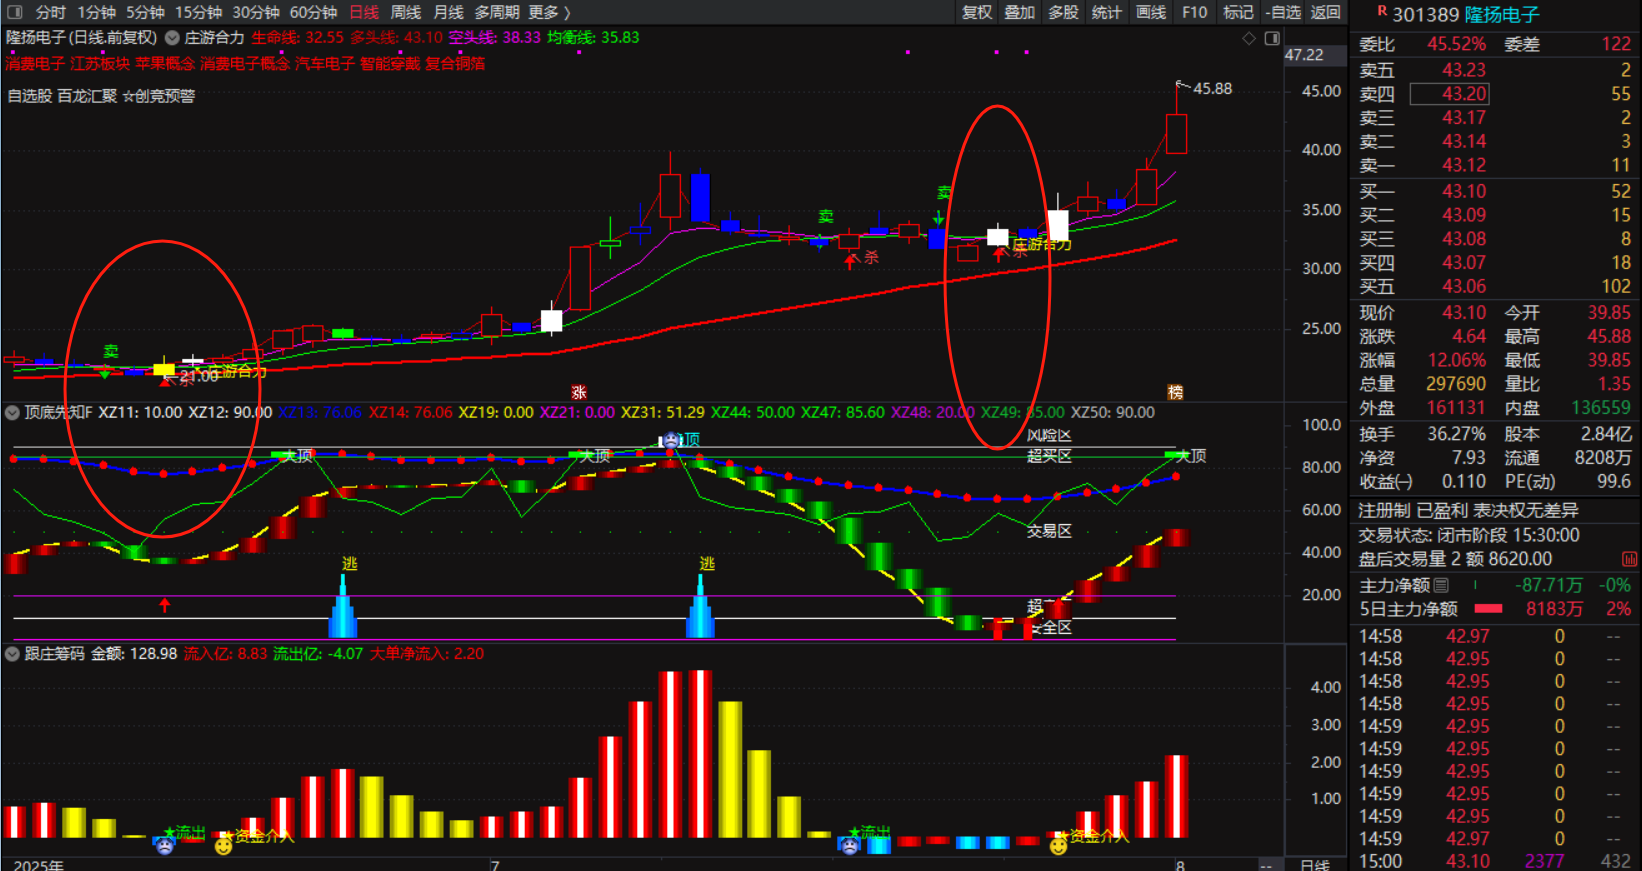The width and height of the screenshot is (1642, 871).
Task: Expand the 跟庄筹码 indicator dropdown
Action: click(12, 654)
